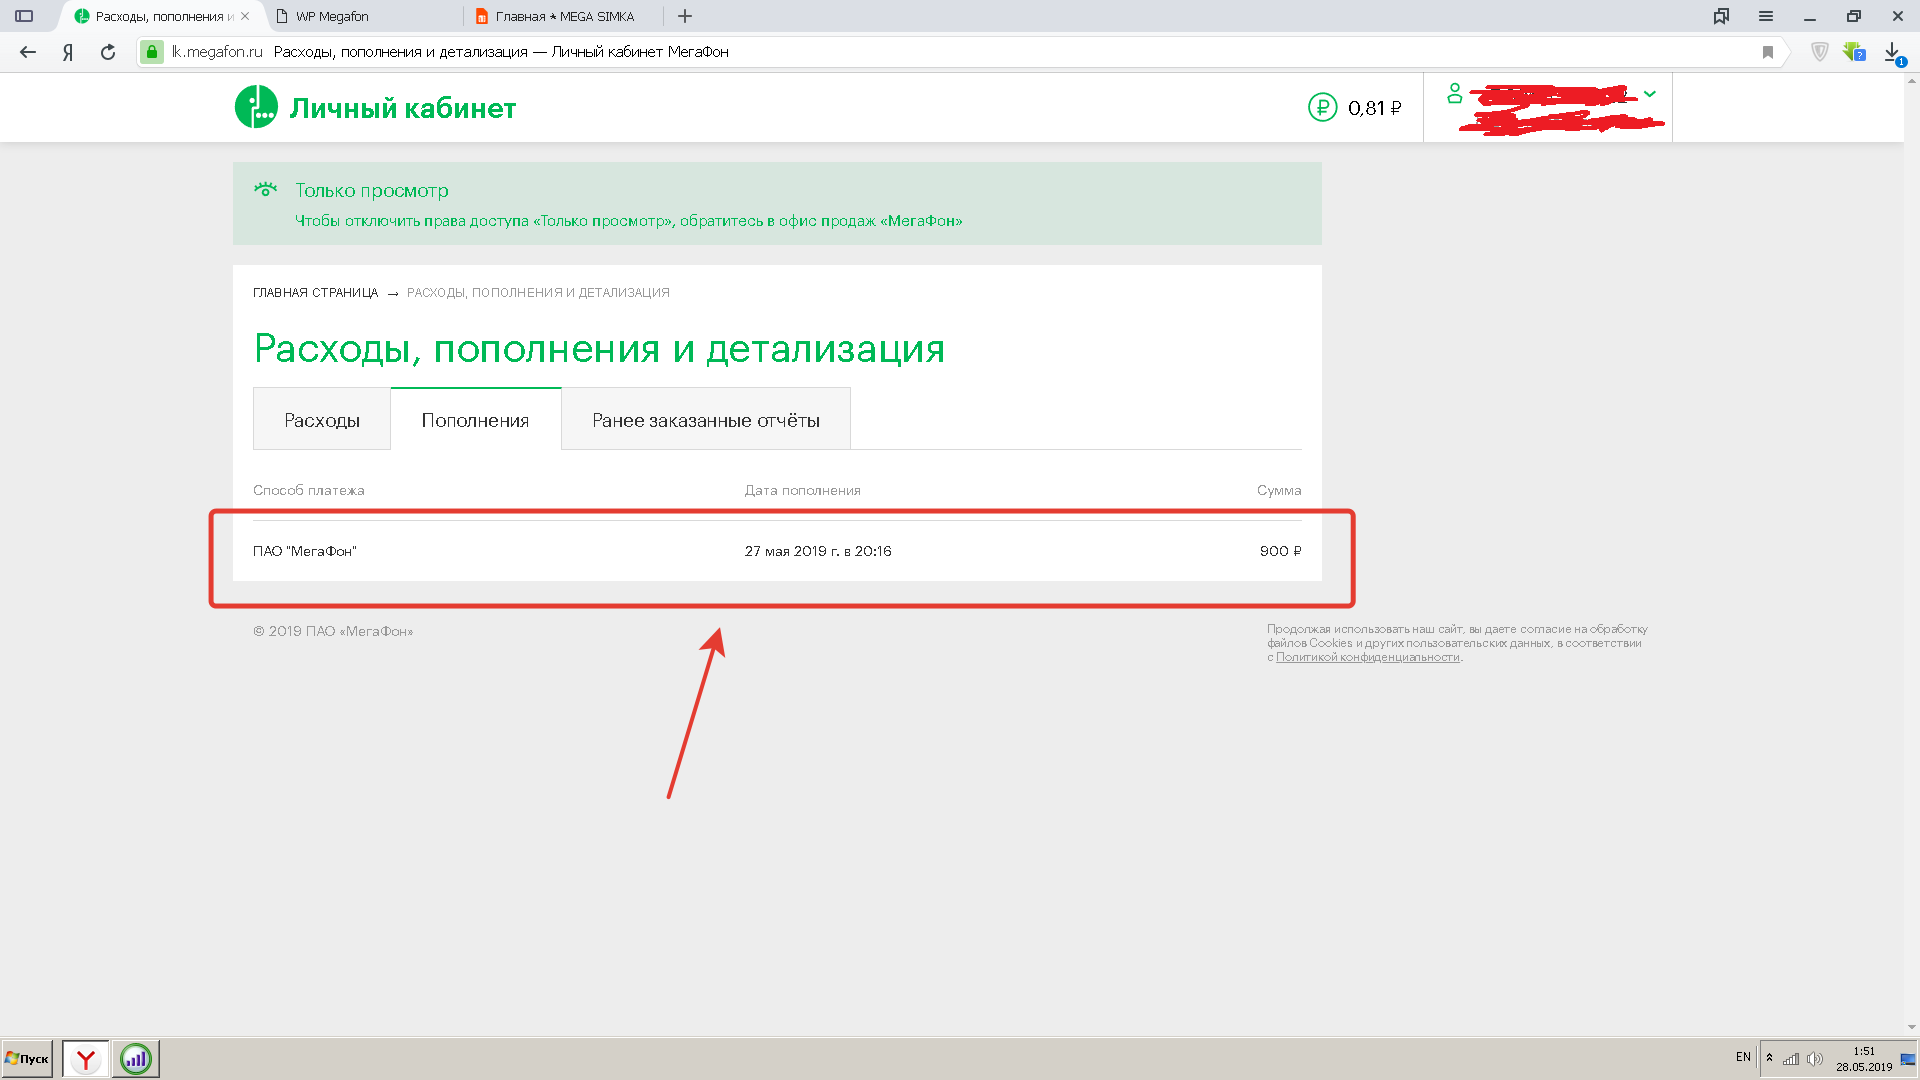Click the Только просмотр heading
The image size is (1920, 1080).
pyautogui.click(x=372, y=190)
